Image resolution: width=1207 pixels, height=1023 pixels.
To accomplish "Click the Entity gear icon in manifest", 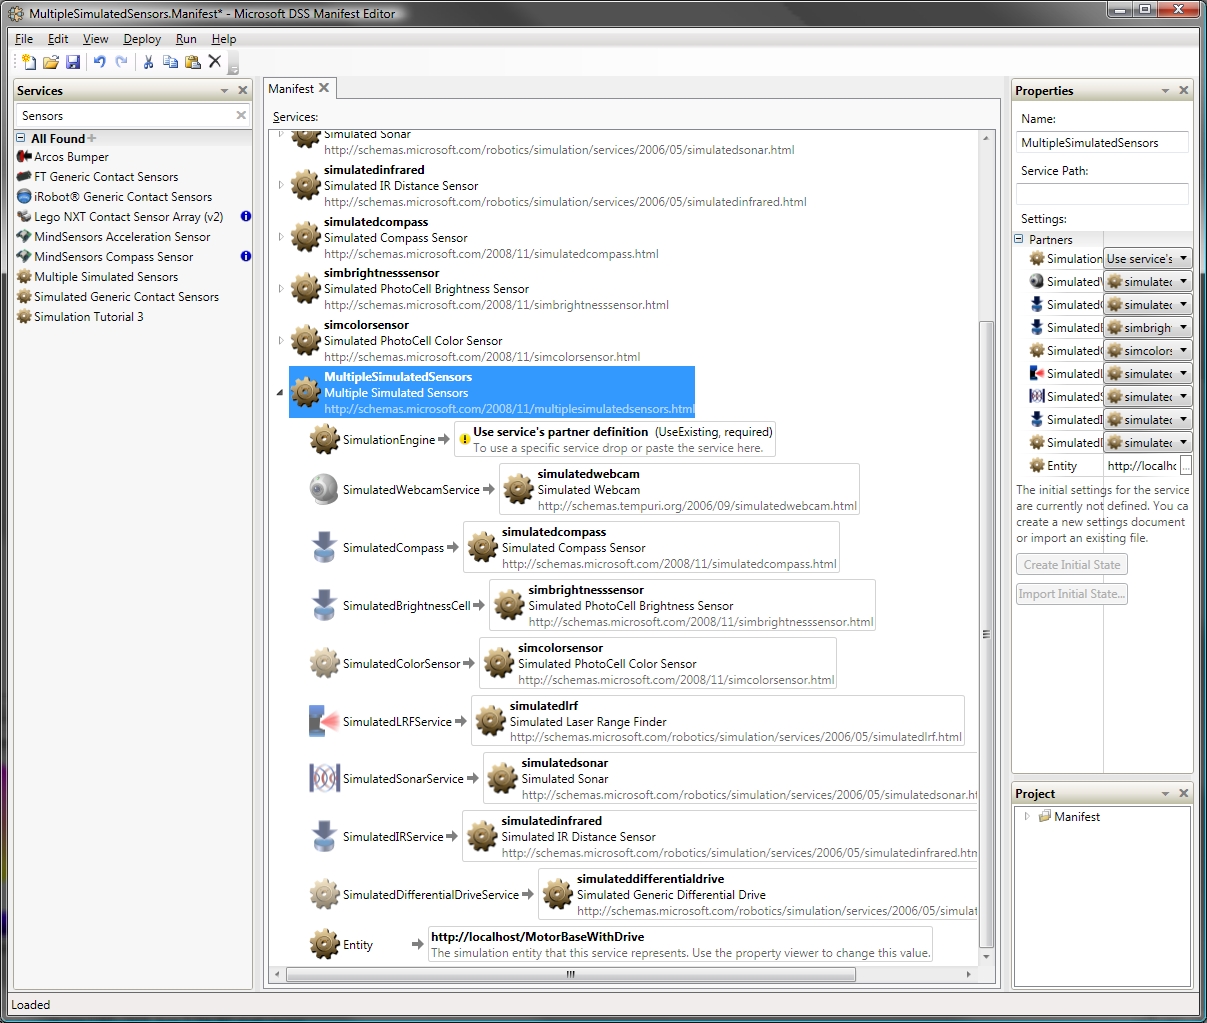I will (x=324, y=944).
